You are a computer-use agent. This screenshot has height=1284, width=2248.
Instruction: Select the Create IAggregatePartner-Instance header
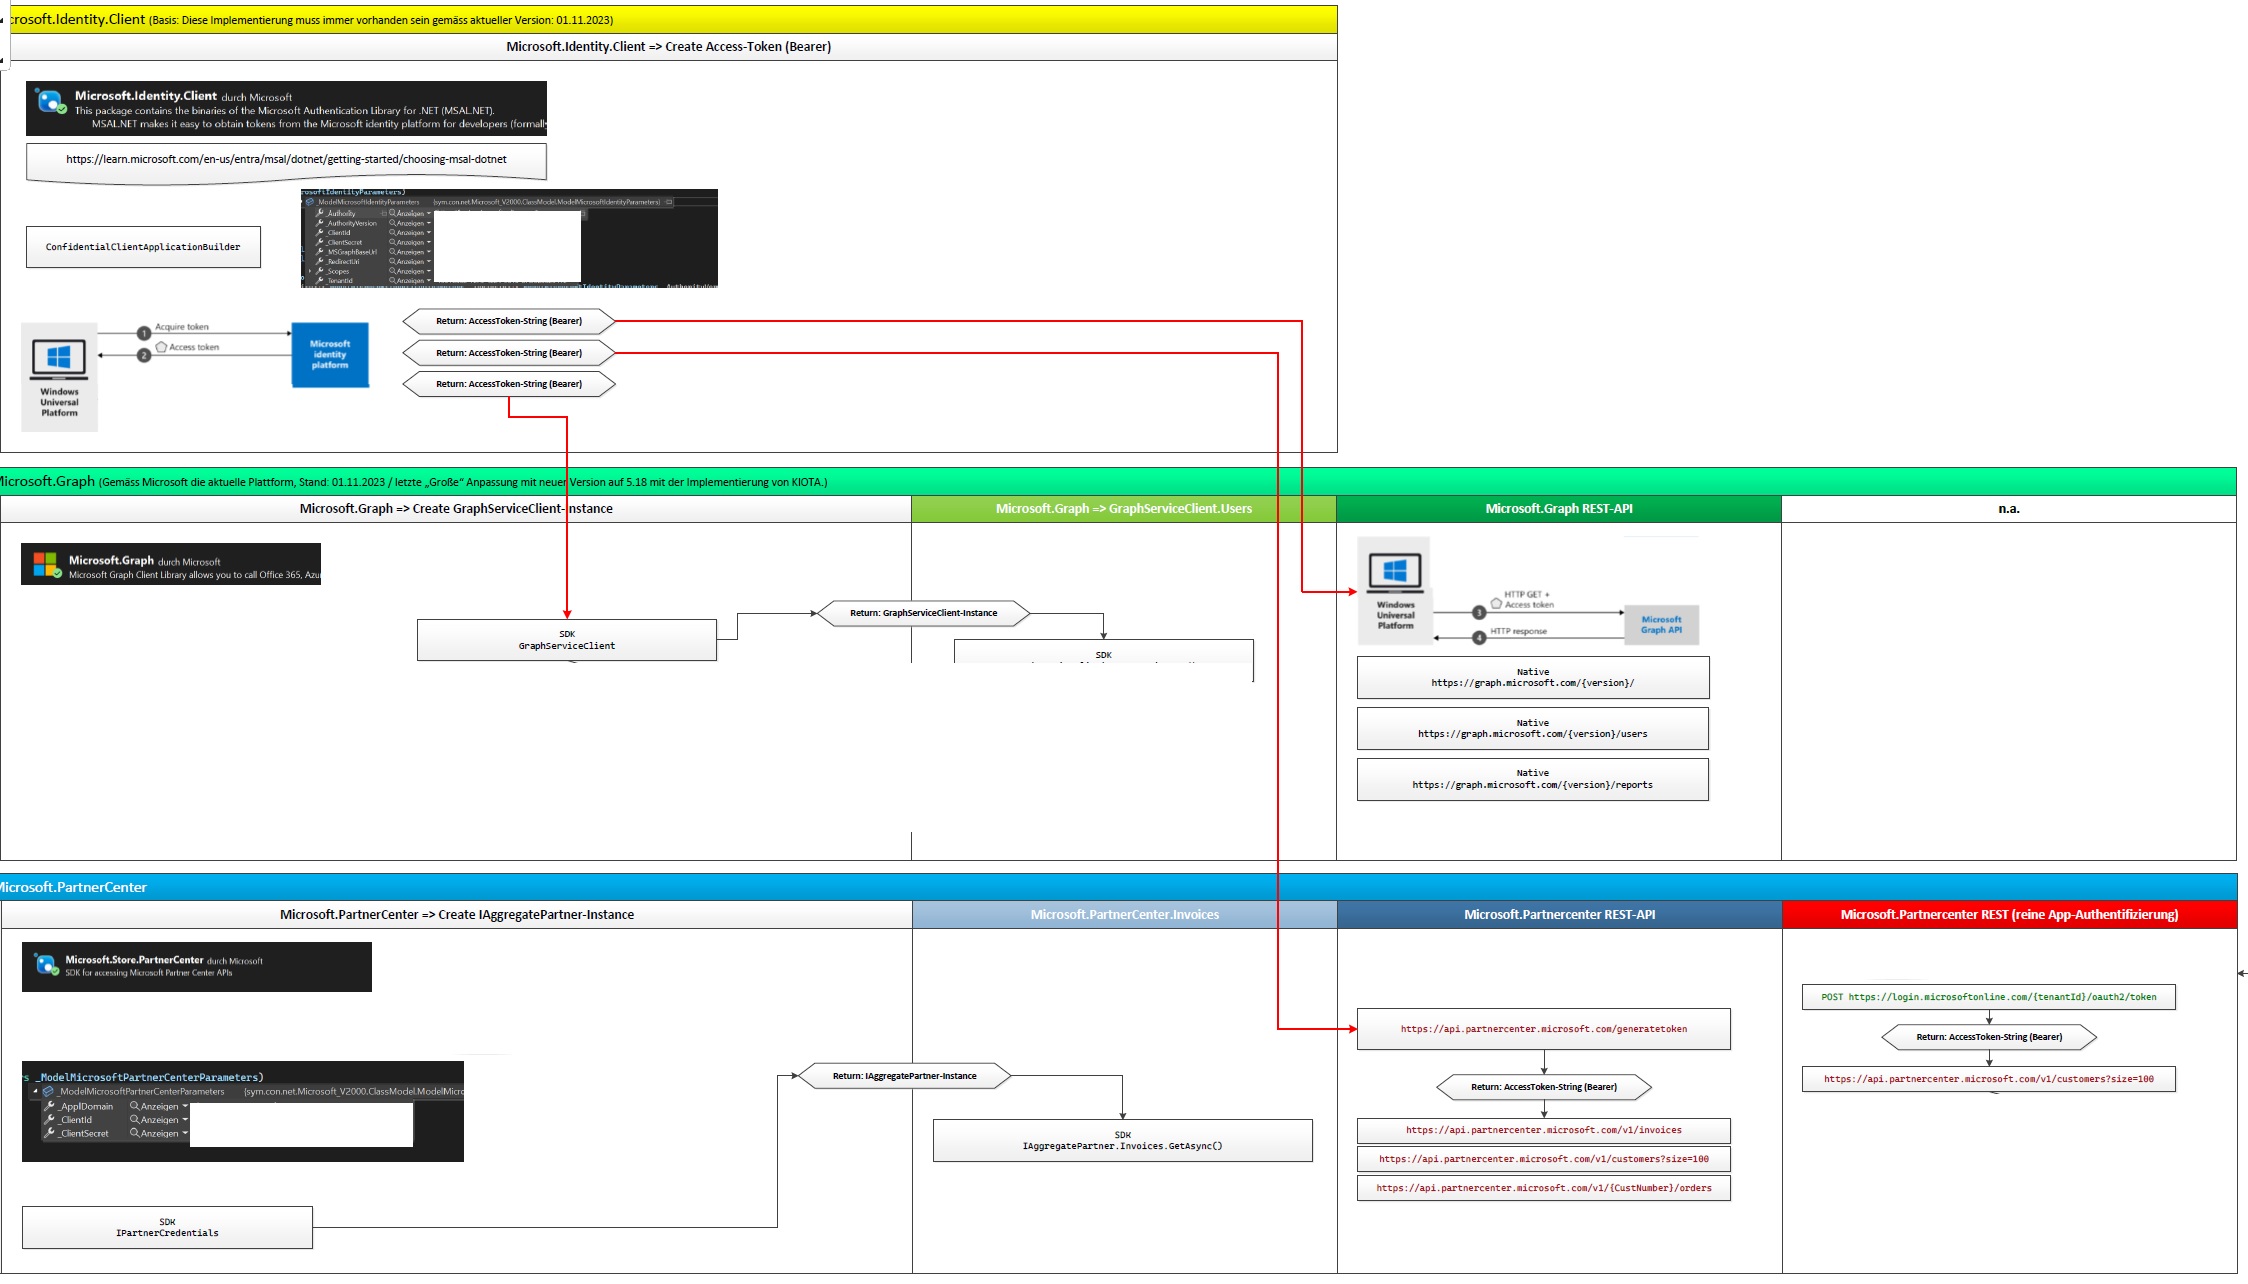(x=456, y=915)
